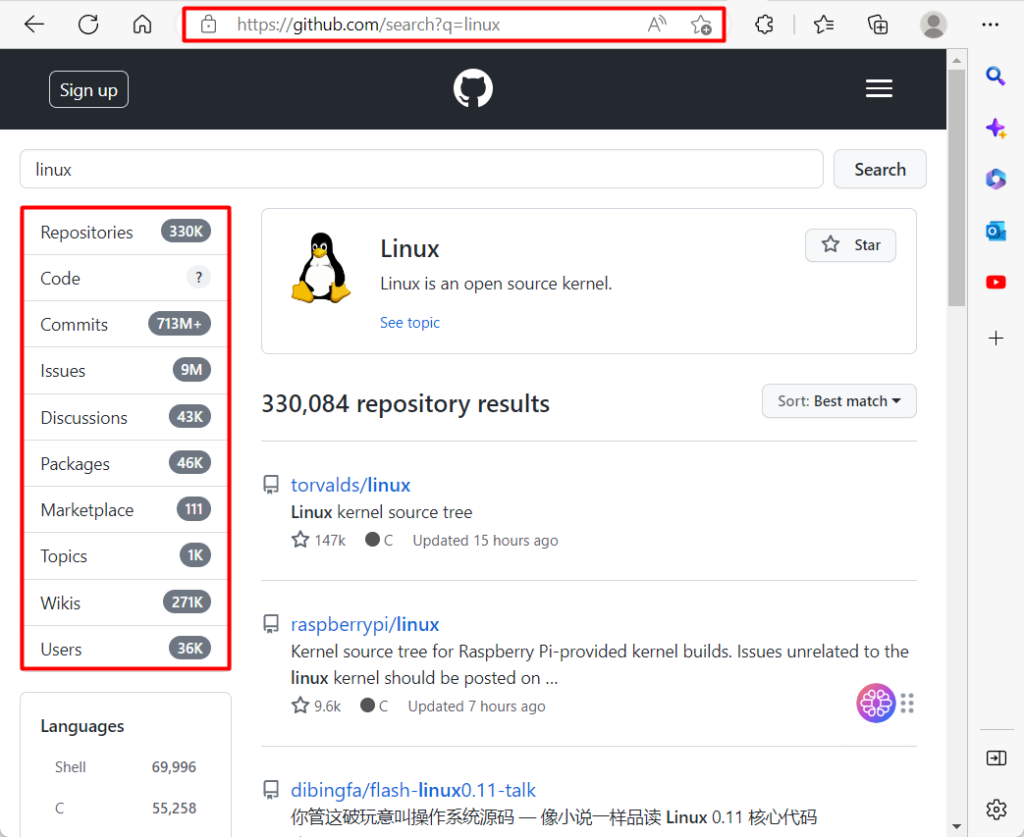Click the Search button
Screen dimensions: 1024x837
pos(880,169)
